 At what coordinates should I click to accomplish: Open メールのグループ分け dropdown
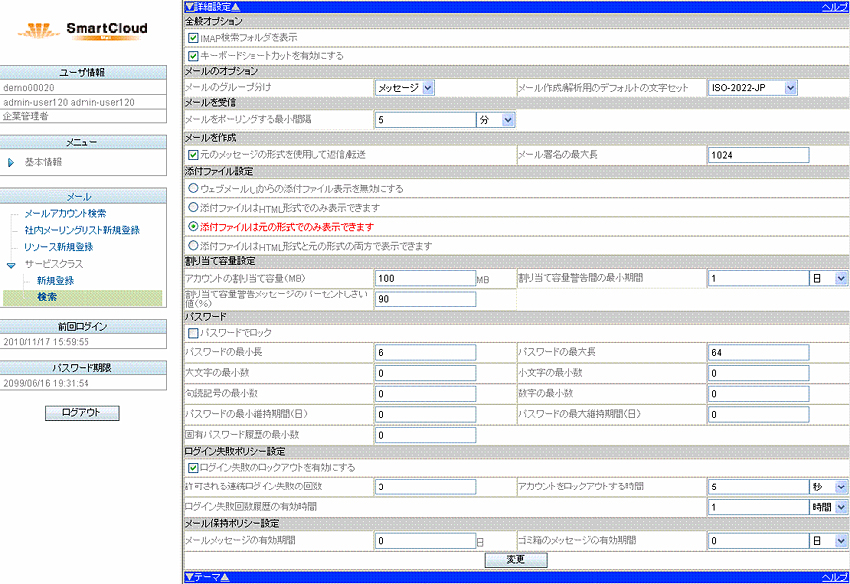point(404,88)
